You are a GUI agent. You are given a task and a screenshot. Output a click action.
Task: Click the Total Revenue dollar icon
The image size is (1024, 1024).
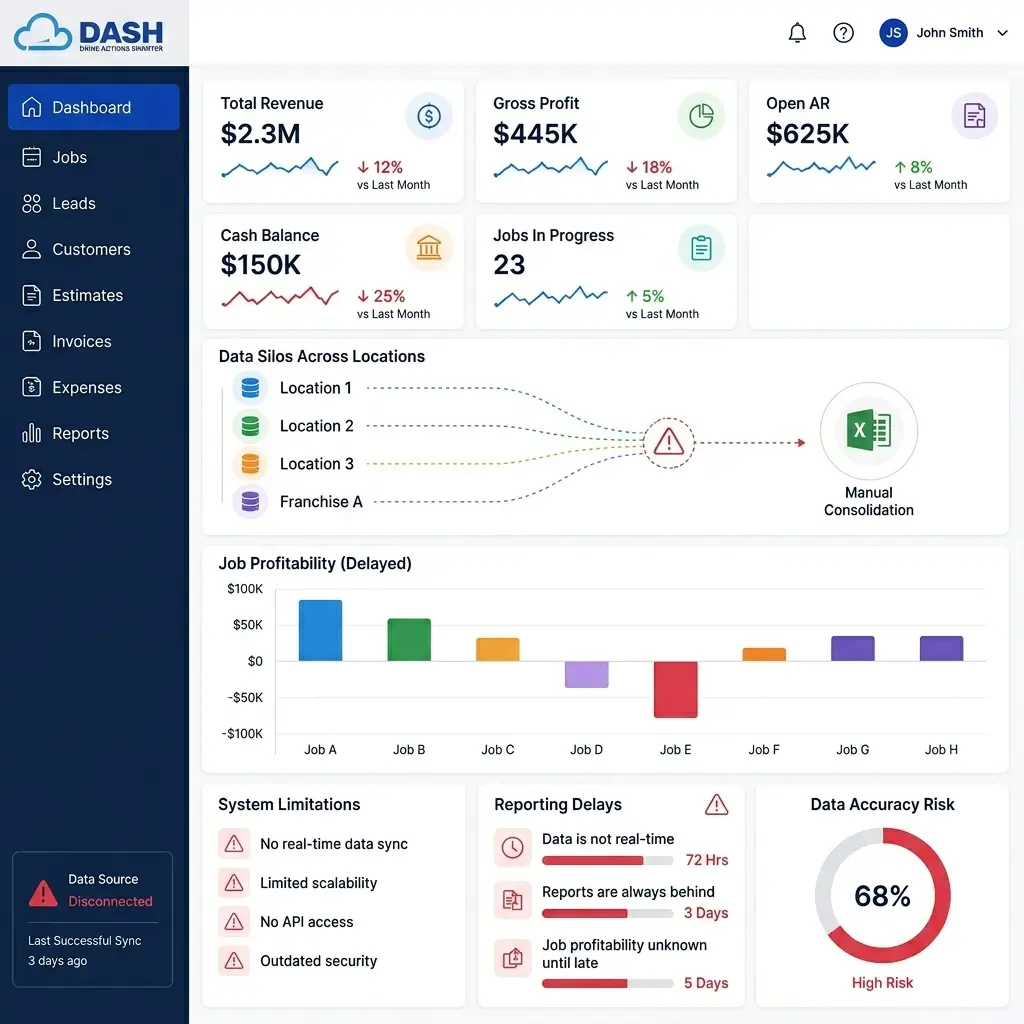(x=428, y=116)
